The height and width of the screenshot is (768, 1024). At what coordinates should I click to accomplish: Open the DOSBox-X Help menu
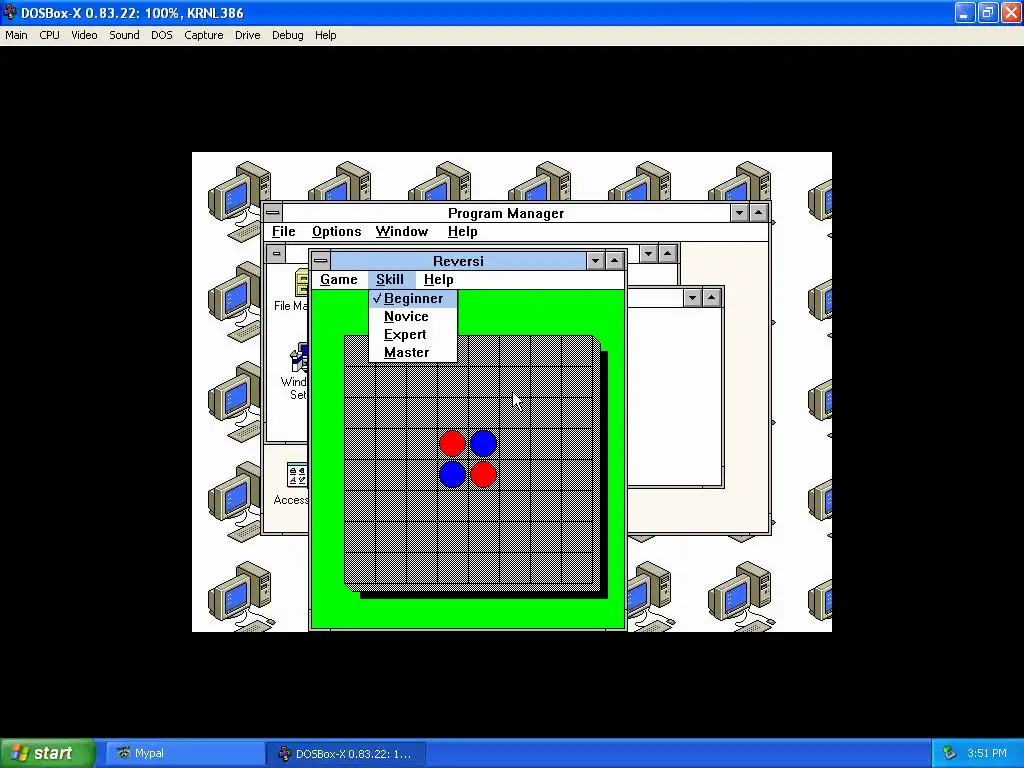click(x=325, y=35)
